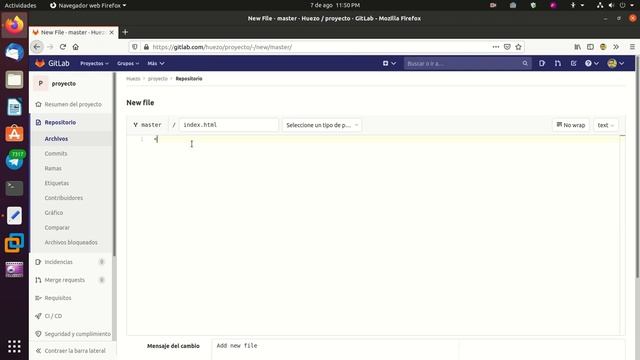
Task: Expand the Proyectos dropdown
Action: pos(94,63)
